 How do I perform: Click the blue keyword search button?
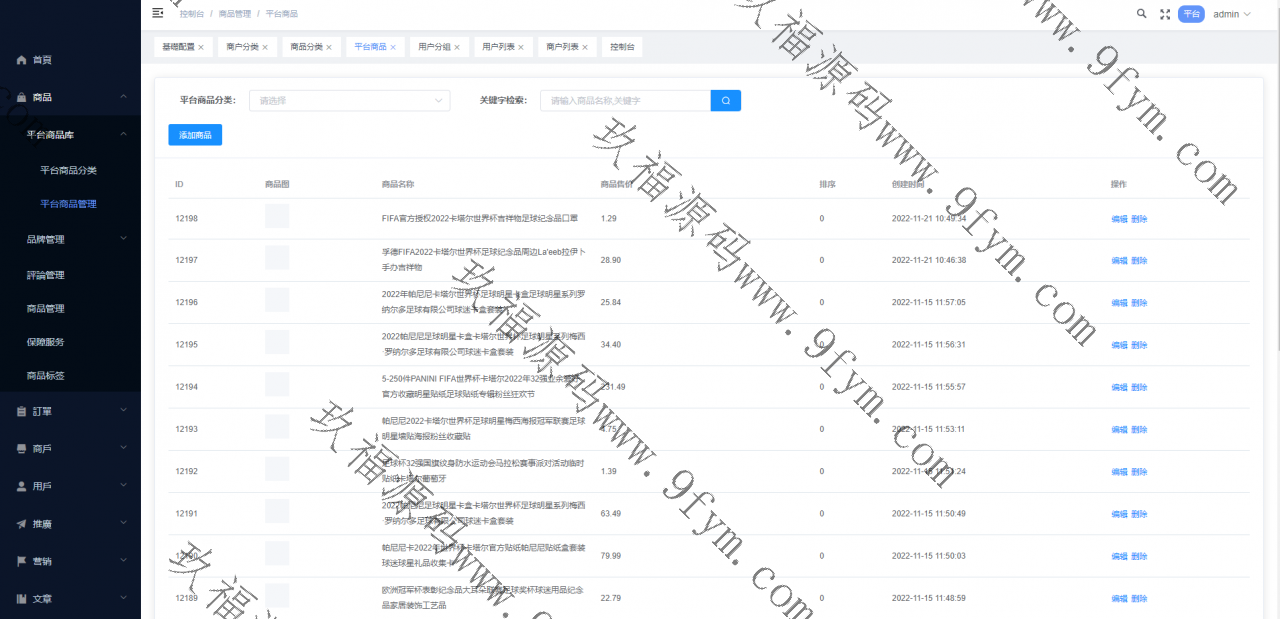coord(725,100)
